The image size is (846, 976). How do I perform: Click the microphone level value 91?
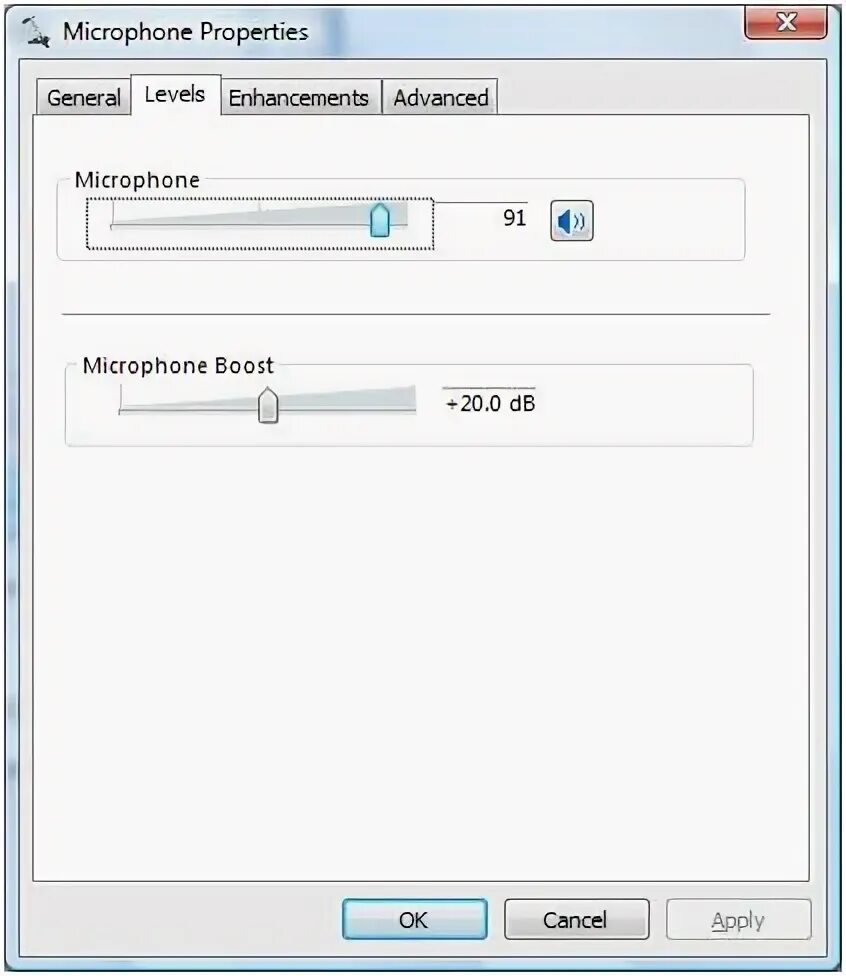[514, 218]
